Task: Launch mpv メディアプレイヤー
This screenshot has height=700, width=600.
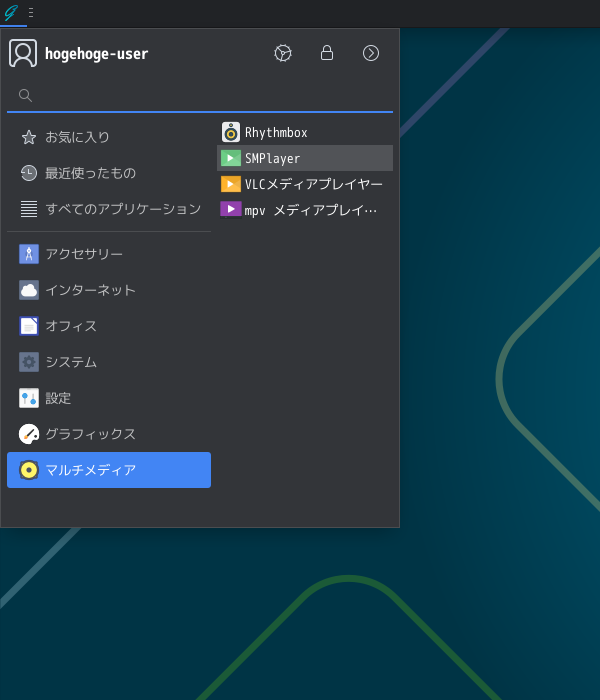Action: point(305,210)
